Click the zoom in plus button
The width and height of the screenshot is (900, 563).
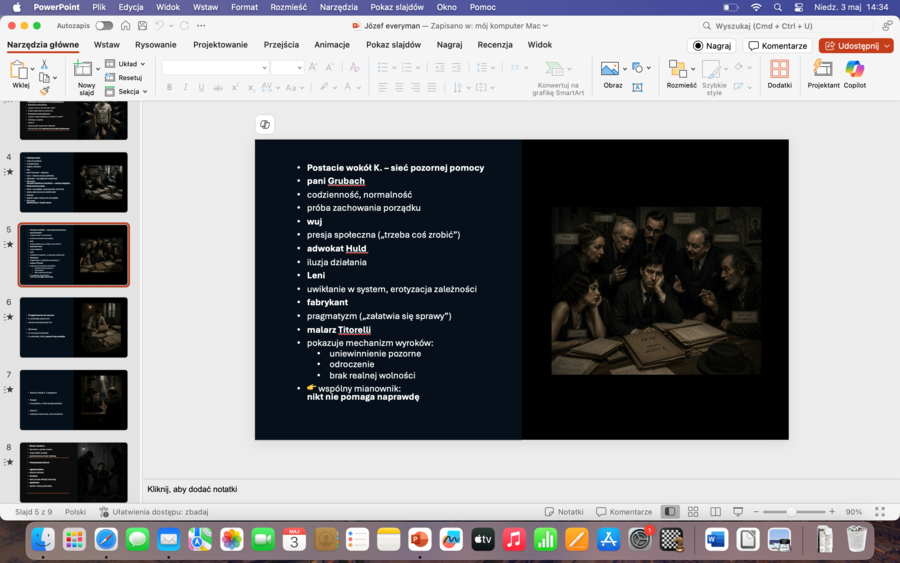pyautogui.click(x=832, y=511)
